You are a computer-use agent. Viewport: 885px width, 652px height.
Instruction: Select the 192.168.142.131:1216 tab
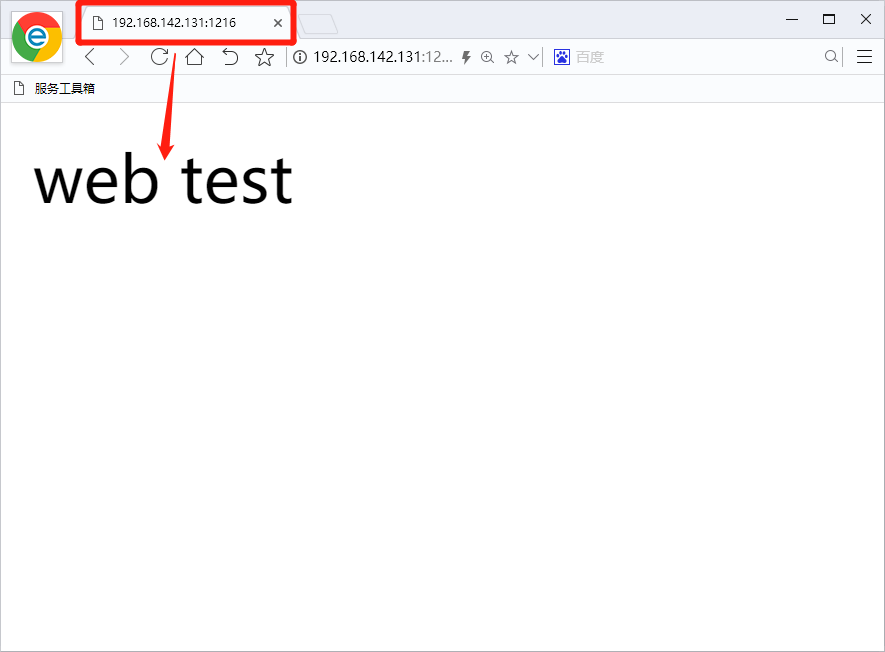tap(186, 23)
